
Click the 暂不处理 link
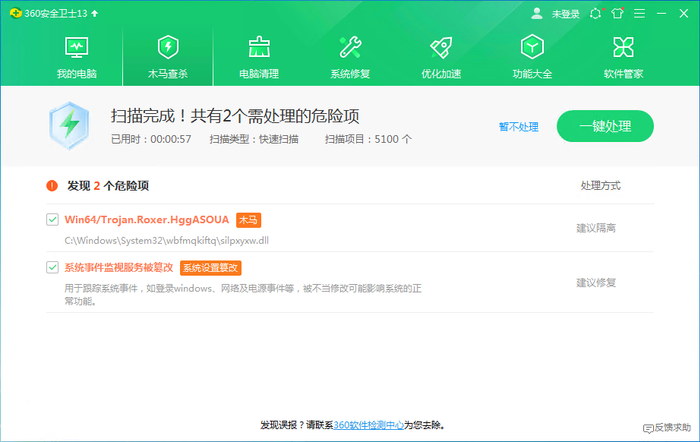pos(518,127)
